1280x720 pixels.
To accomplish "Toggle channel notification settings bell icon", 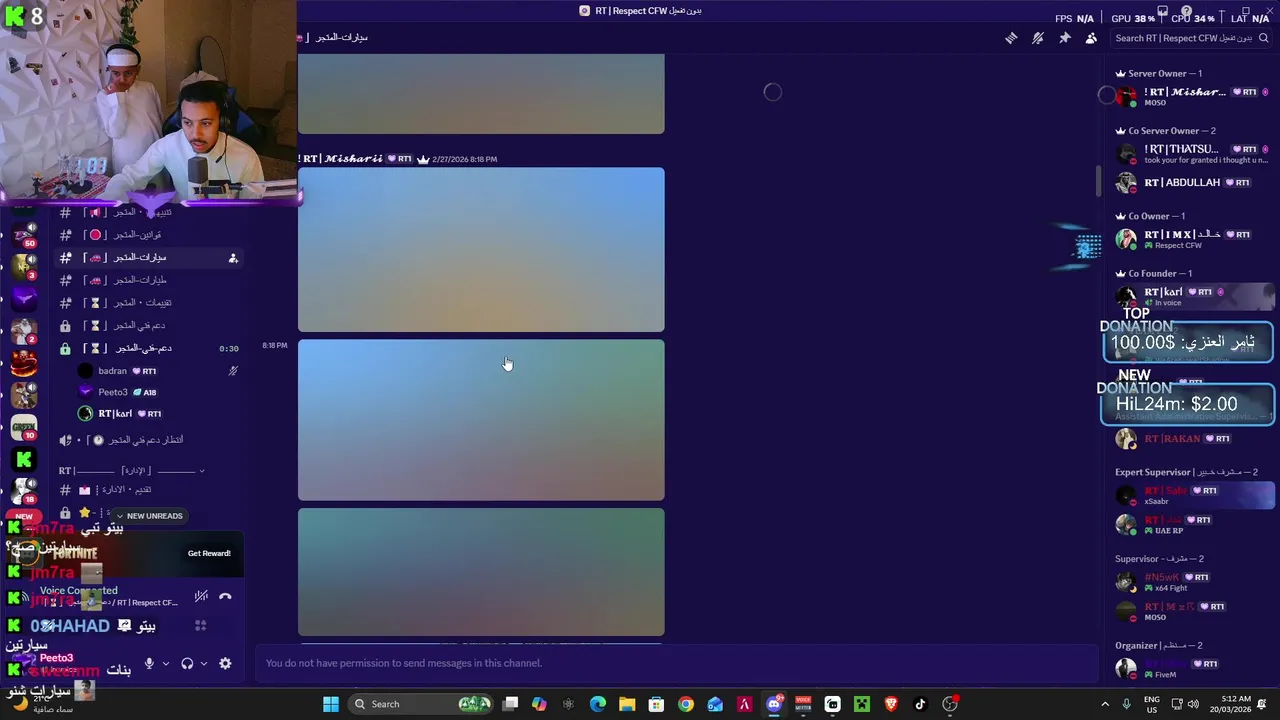I will pos(1038,38).
